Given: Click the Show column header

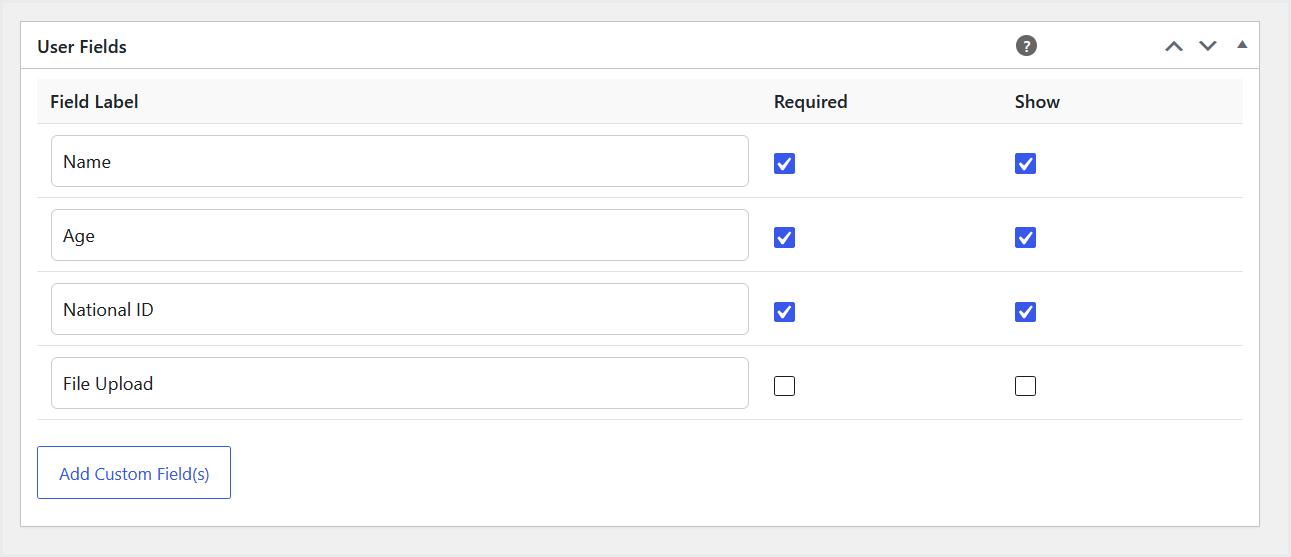Looking at the screenshot, I should pos(1037,102).
